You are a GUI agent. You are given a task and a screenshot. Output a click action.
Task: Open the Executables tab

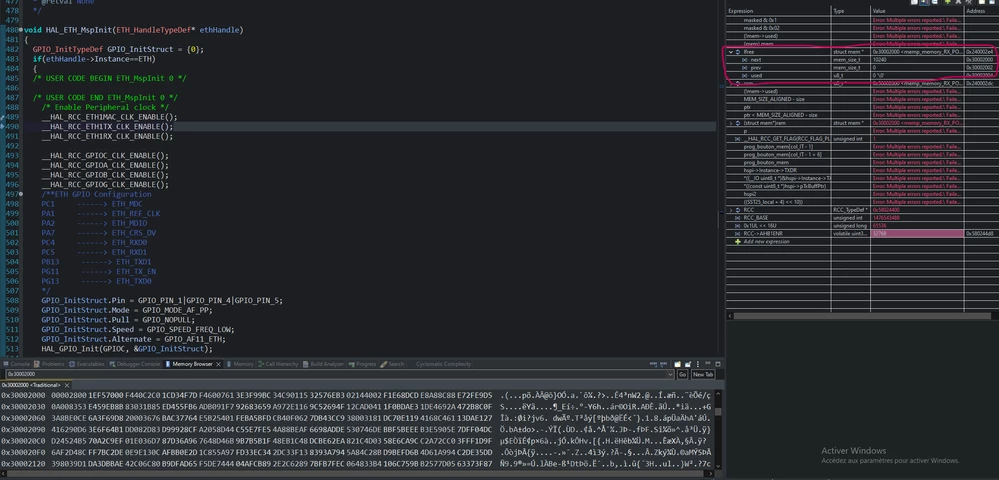(87, 364)
